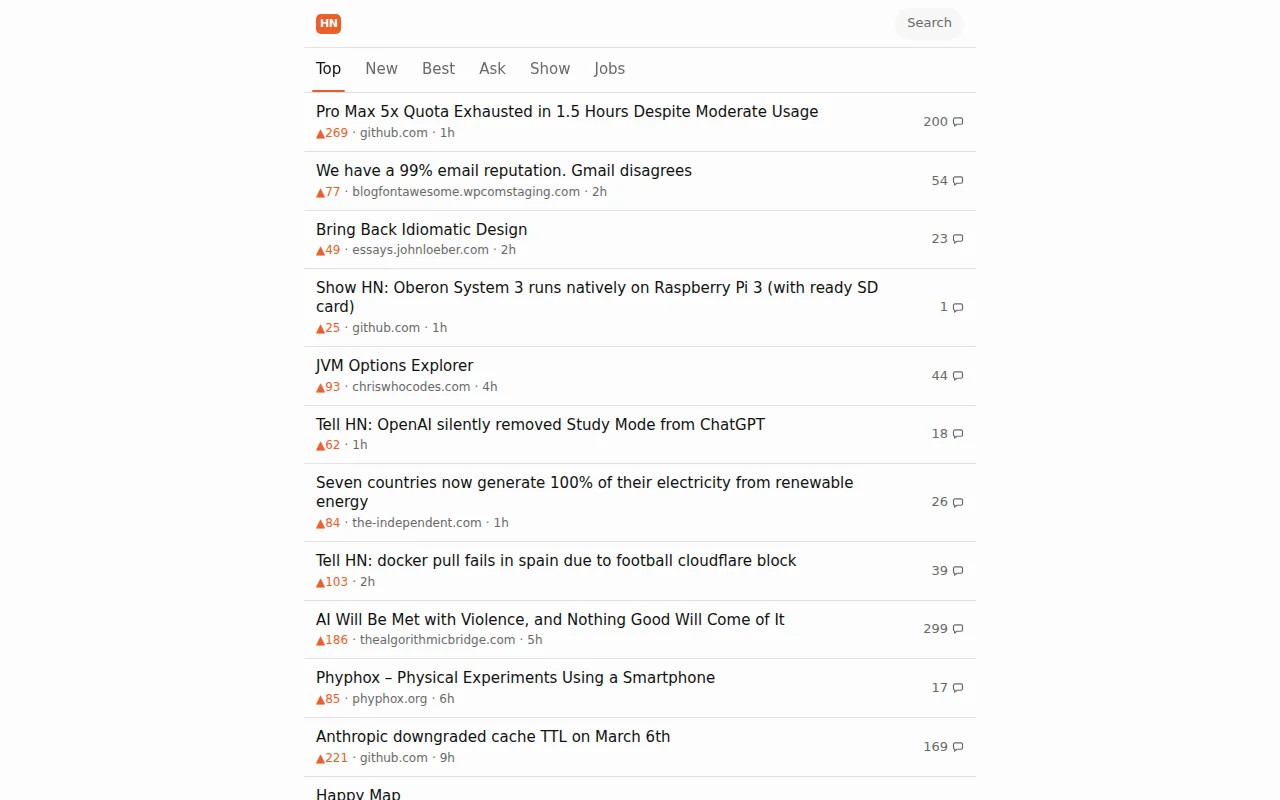
Task: View comments icon for OpenAI Study Mode story
Action: coord(958,434)
